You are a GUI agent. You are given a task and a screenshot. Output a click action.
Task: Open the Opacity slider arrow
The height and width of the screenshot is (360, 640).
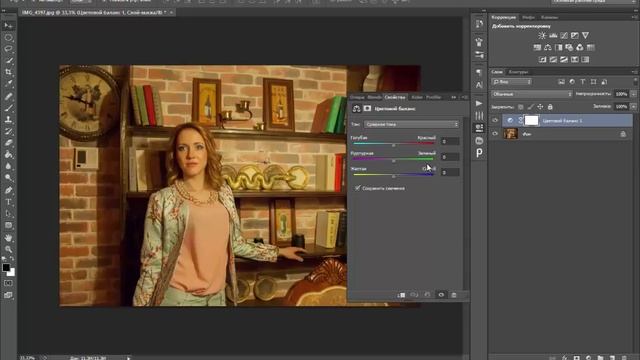633,94
